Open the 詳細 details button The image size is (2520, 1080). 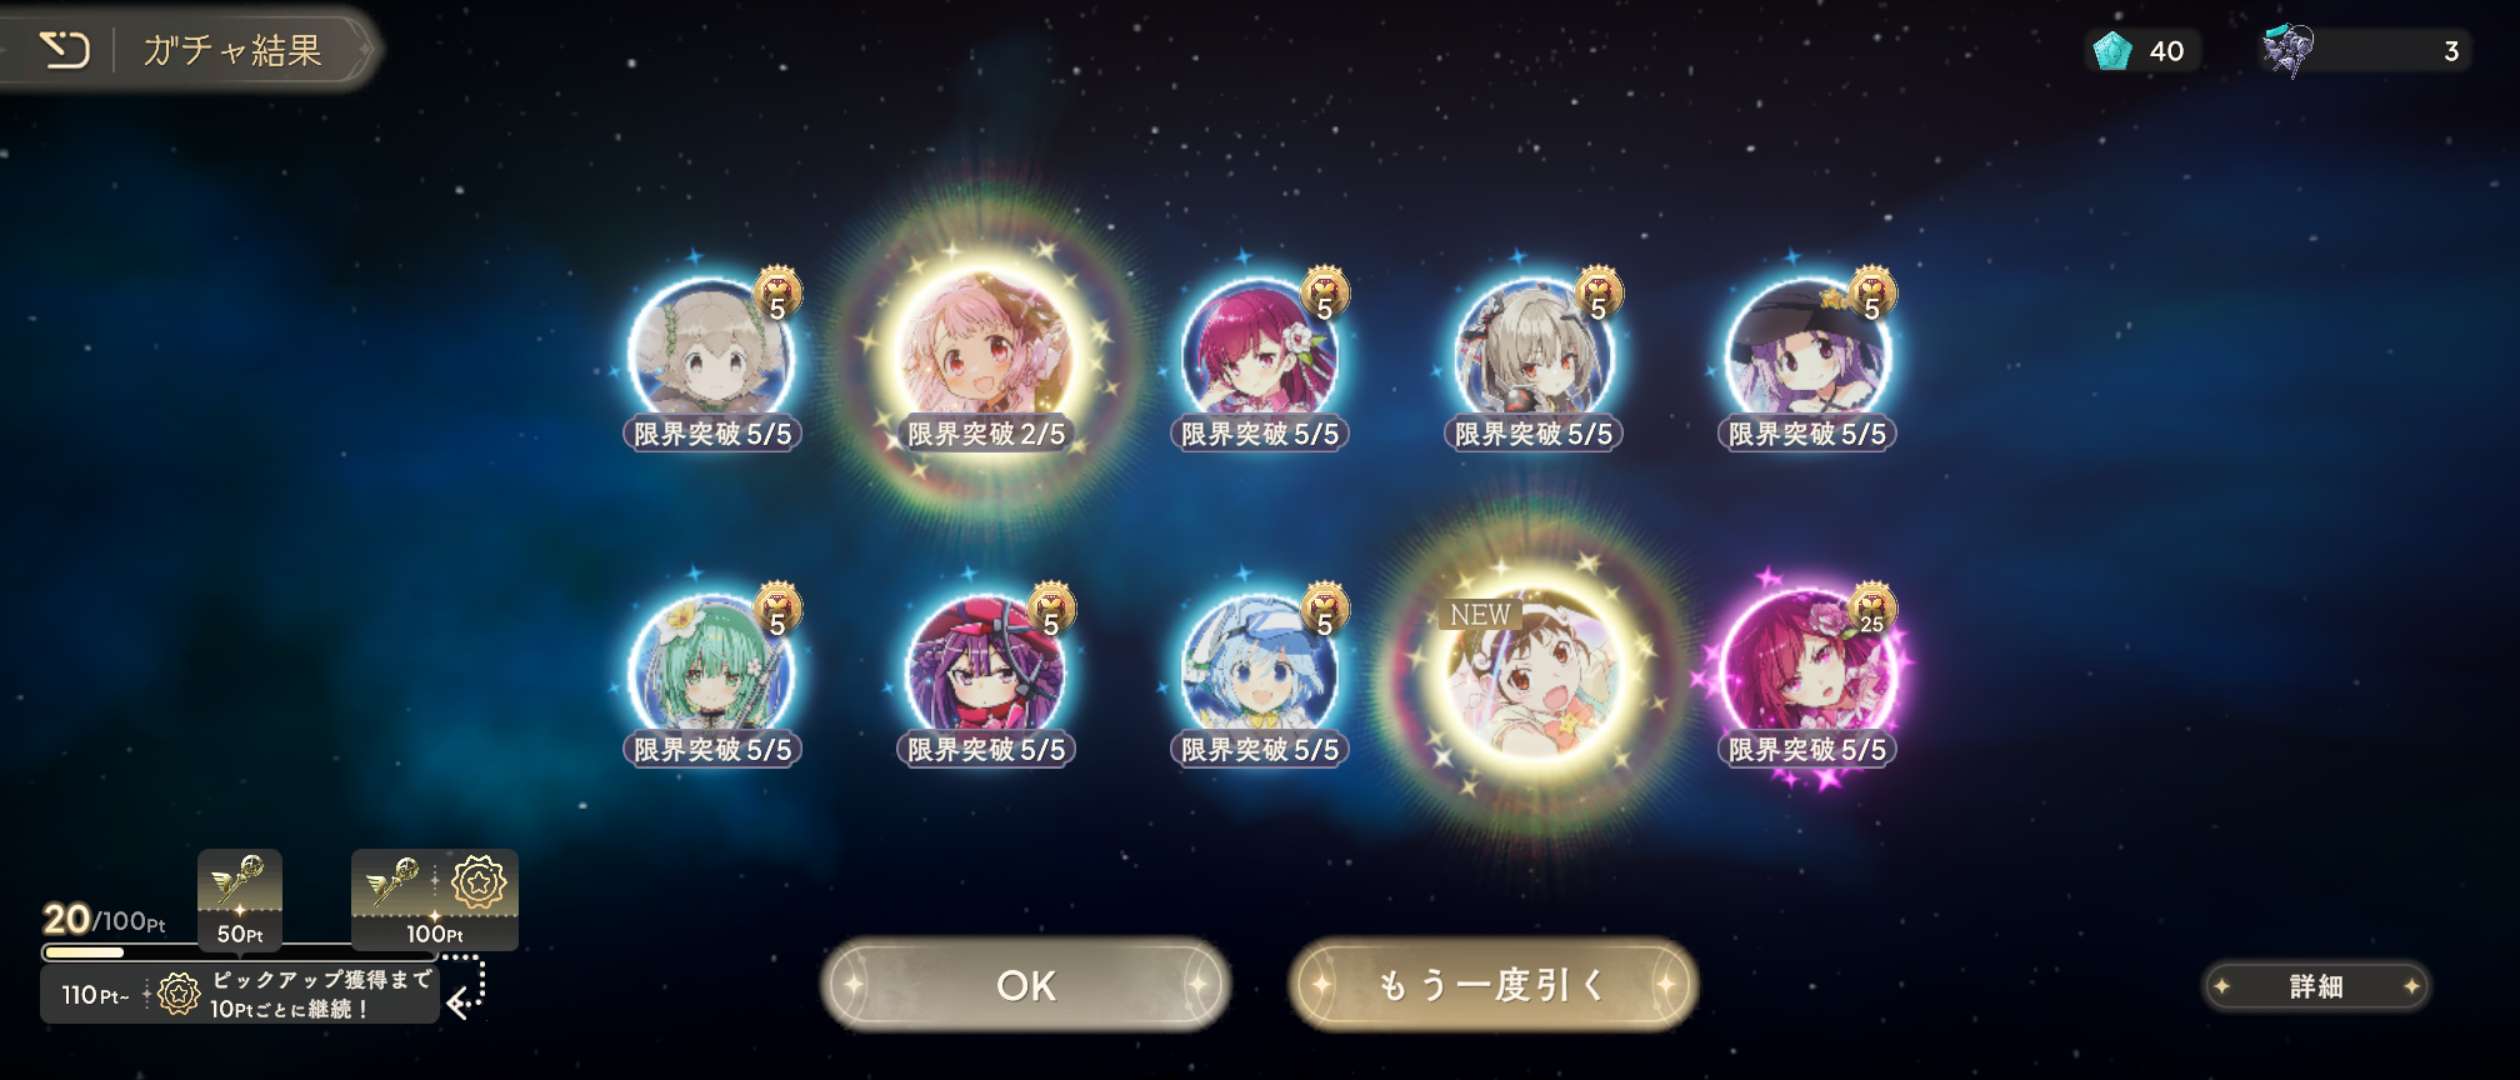click(x=2316, y=986)
